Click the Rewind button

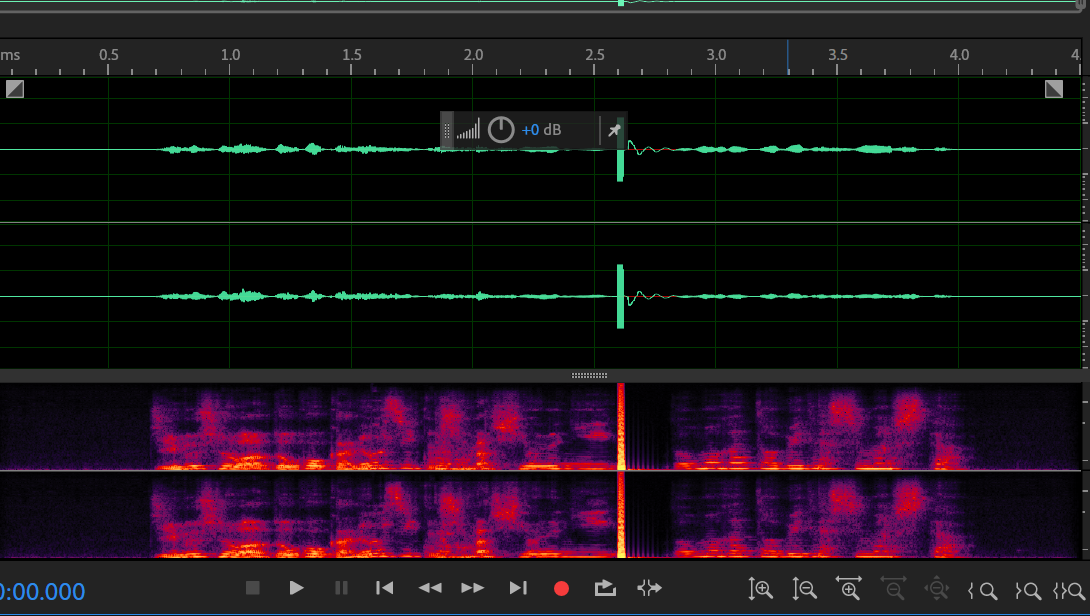point(430,589)
